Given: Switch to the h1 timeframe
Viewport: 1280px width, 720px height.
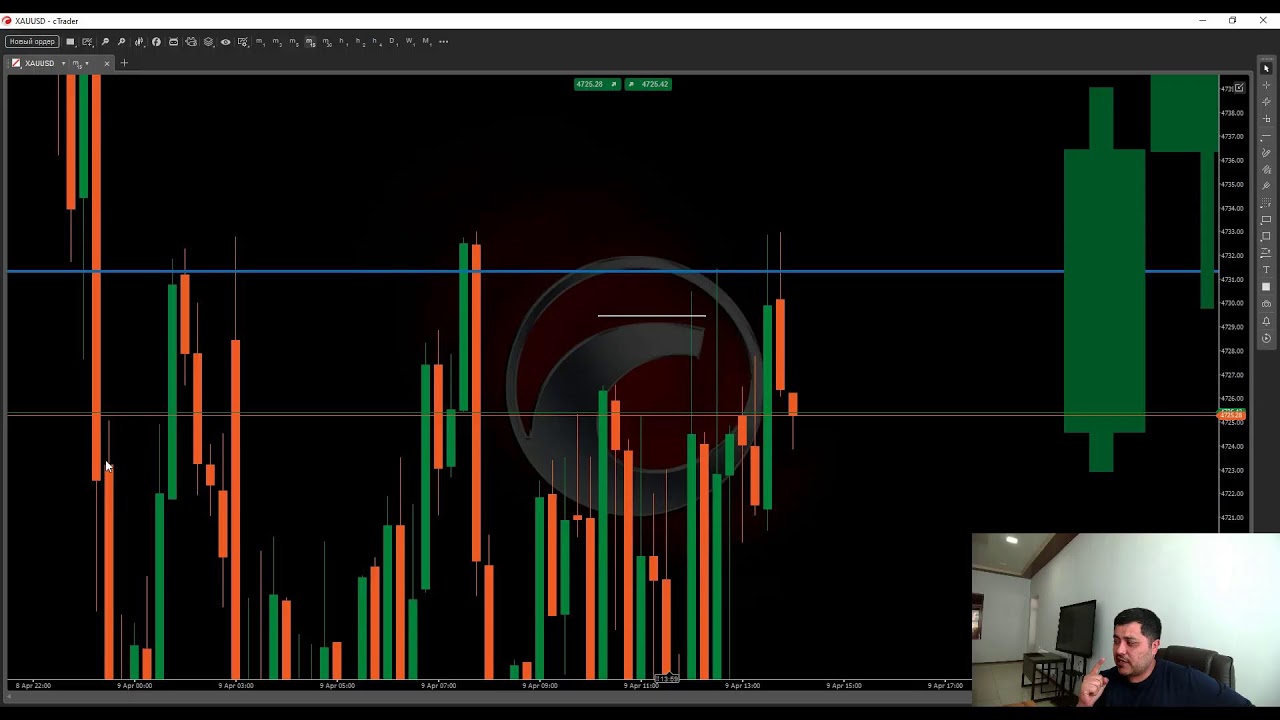Looking at the screenshot, I should (x=343, y=42).
